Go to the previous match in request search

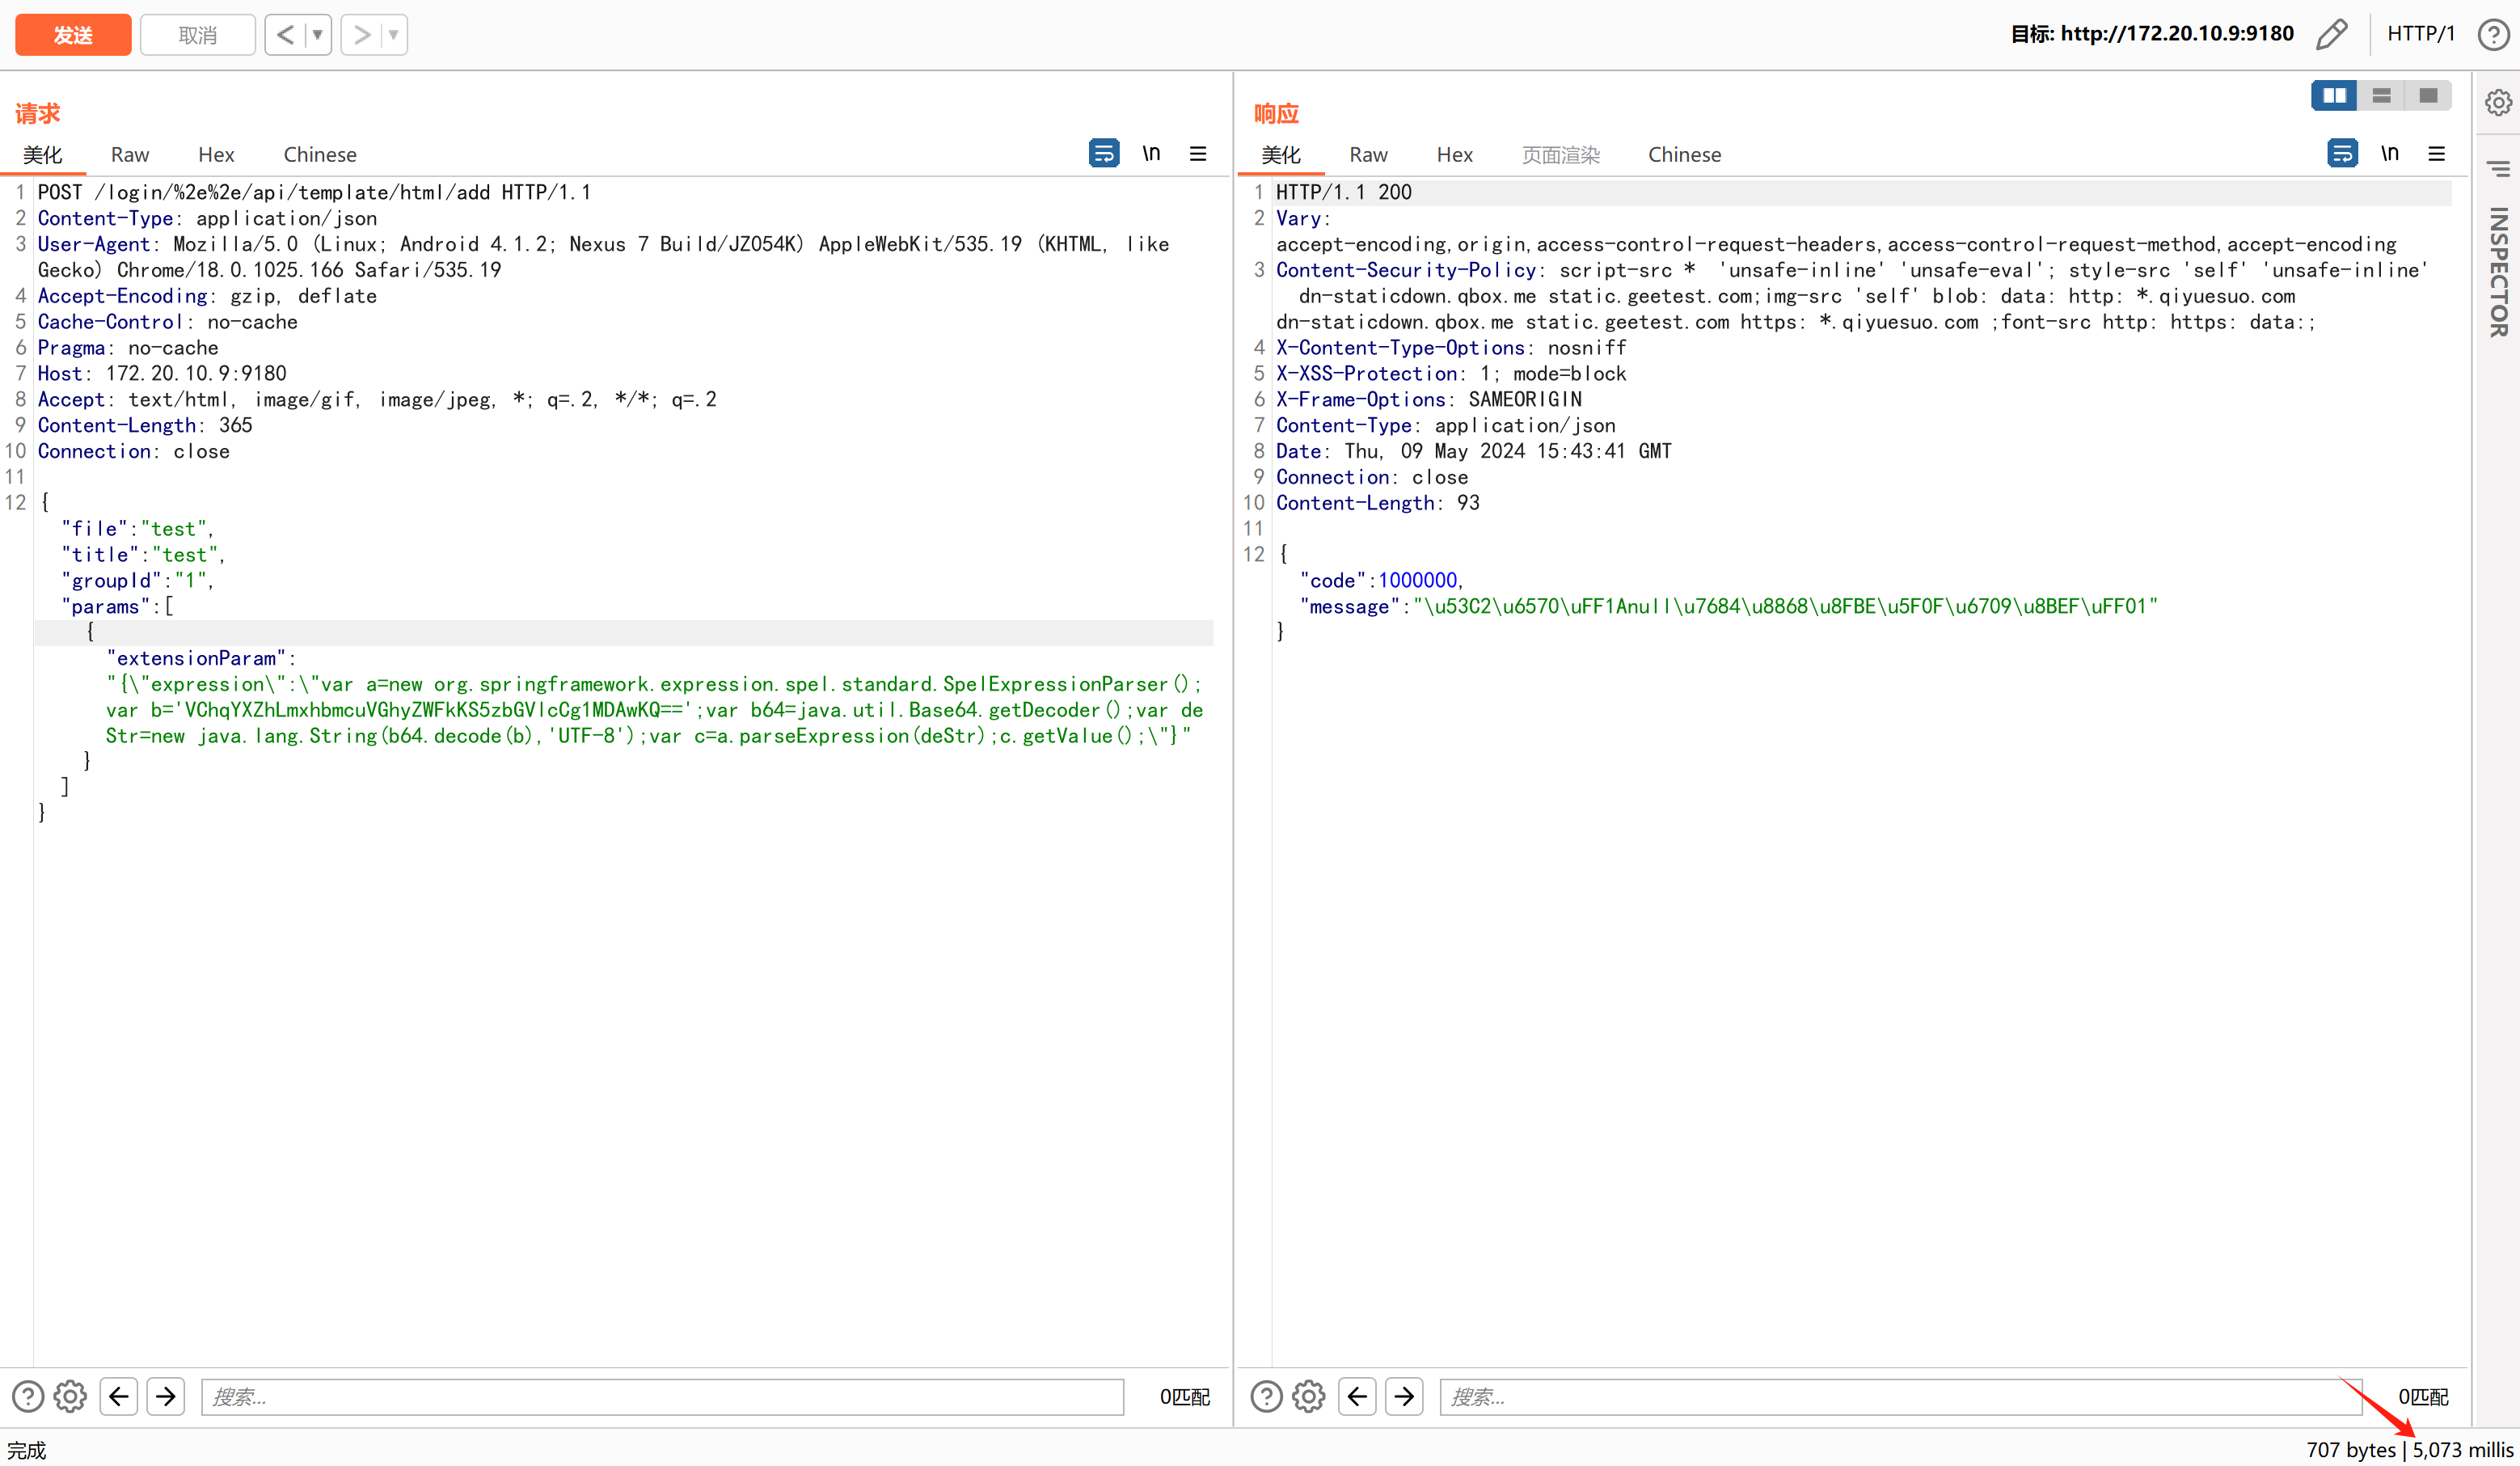coord(119,1396)
